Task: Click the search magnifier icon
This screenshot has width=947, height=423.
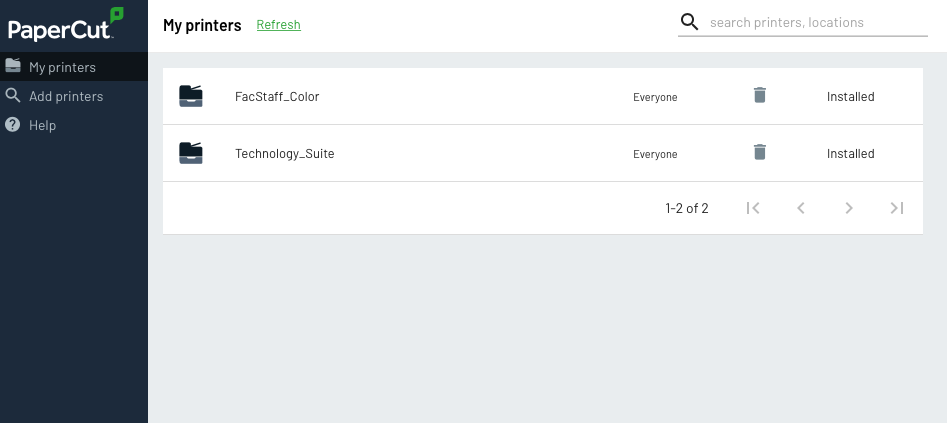Action: click(x=689, y=22)
